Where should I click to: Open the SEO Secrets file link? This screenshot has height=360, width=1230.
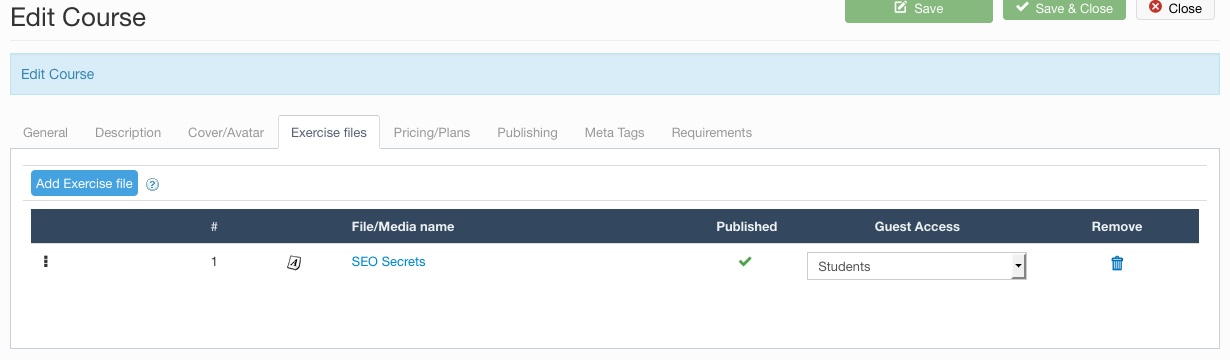(x=388, y=262)
